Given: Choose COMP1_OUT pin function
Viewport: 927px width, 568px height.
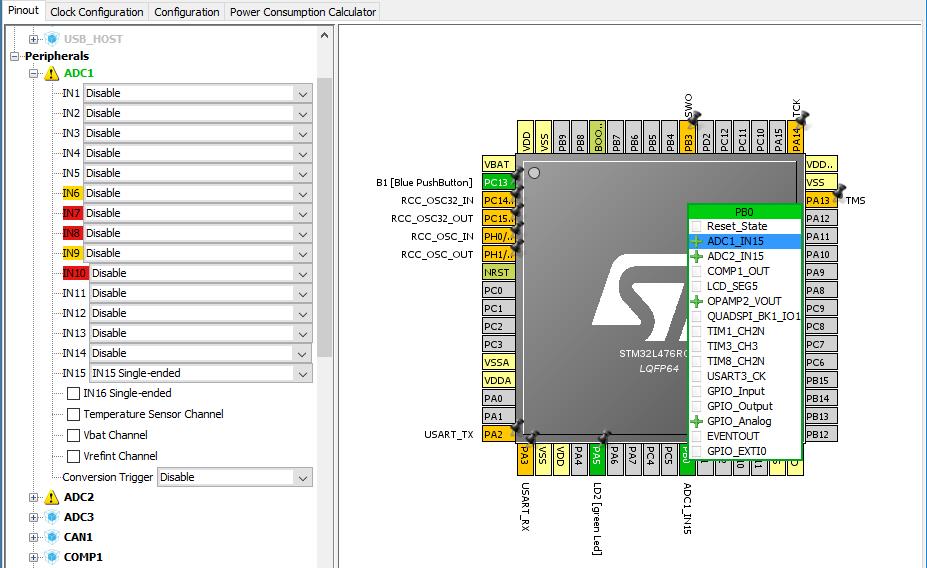Looking at the screenshot, I should point(745,271).
